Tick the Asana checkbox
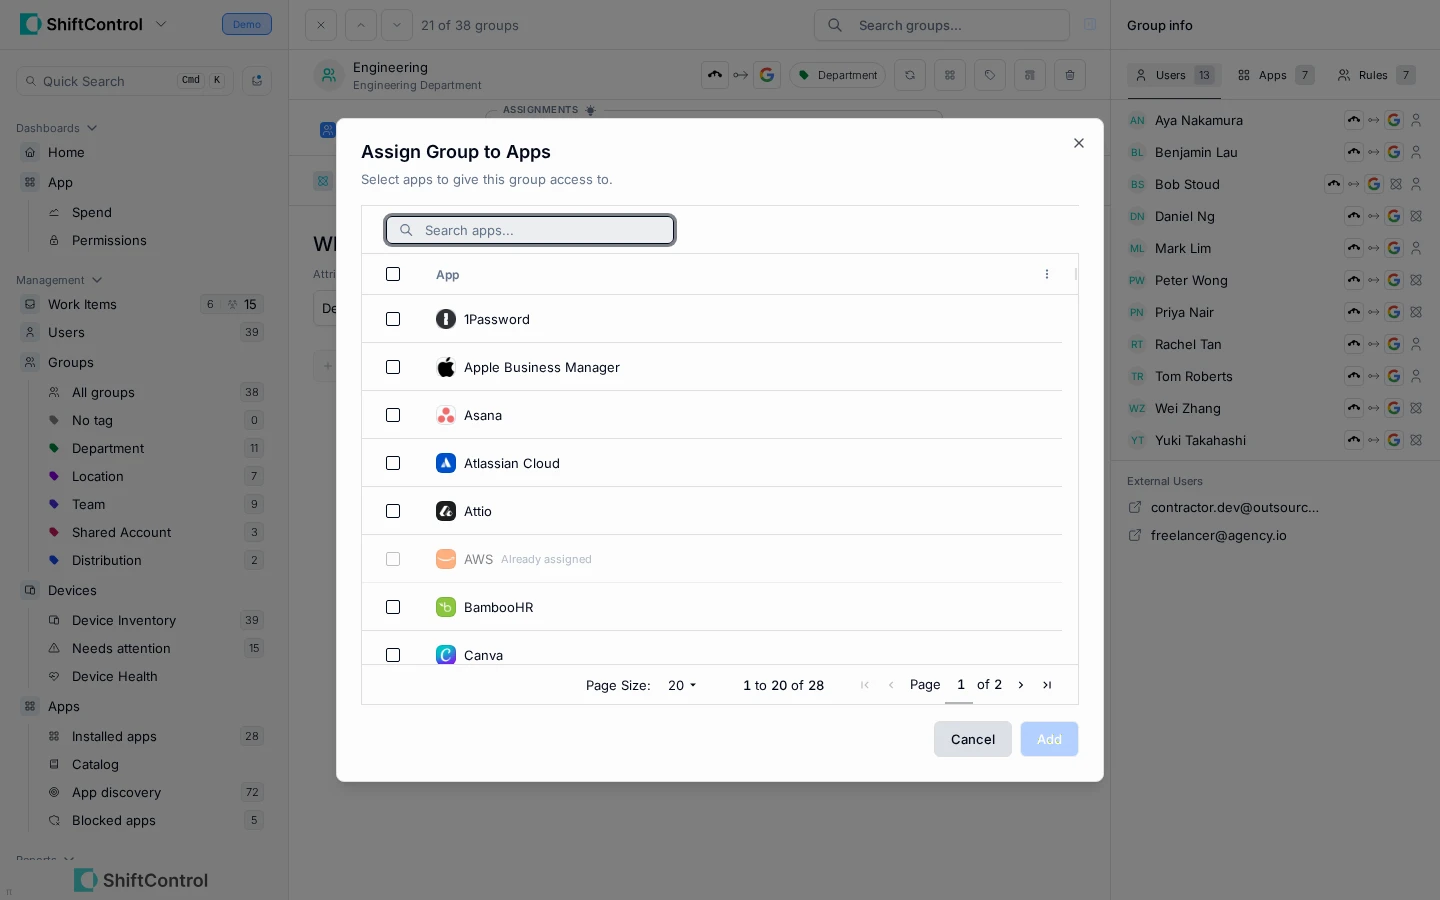 (x=393, y=415)
